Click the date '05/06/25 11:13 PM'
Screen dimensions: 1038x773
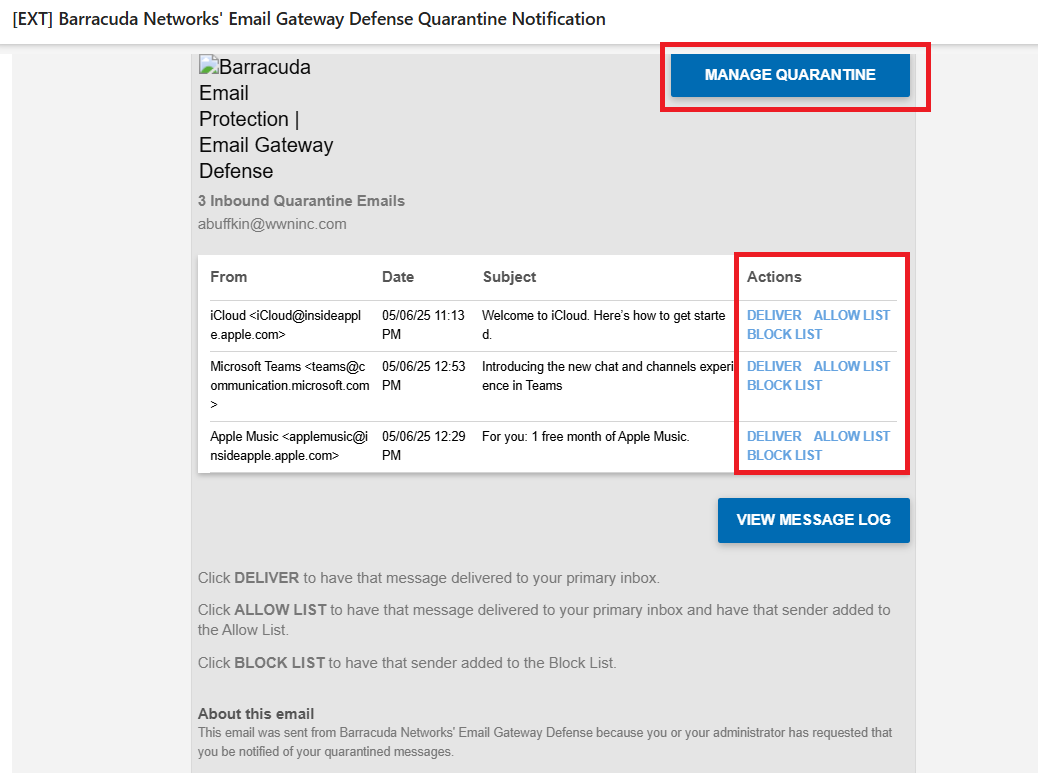pyautogui.click(x=424, y=325)
